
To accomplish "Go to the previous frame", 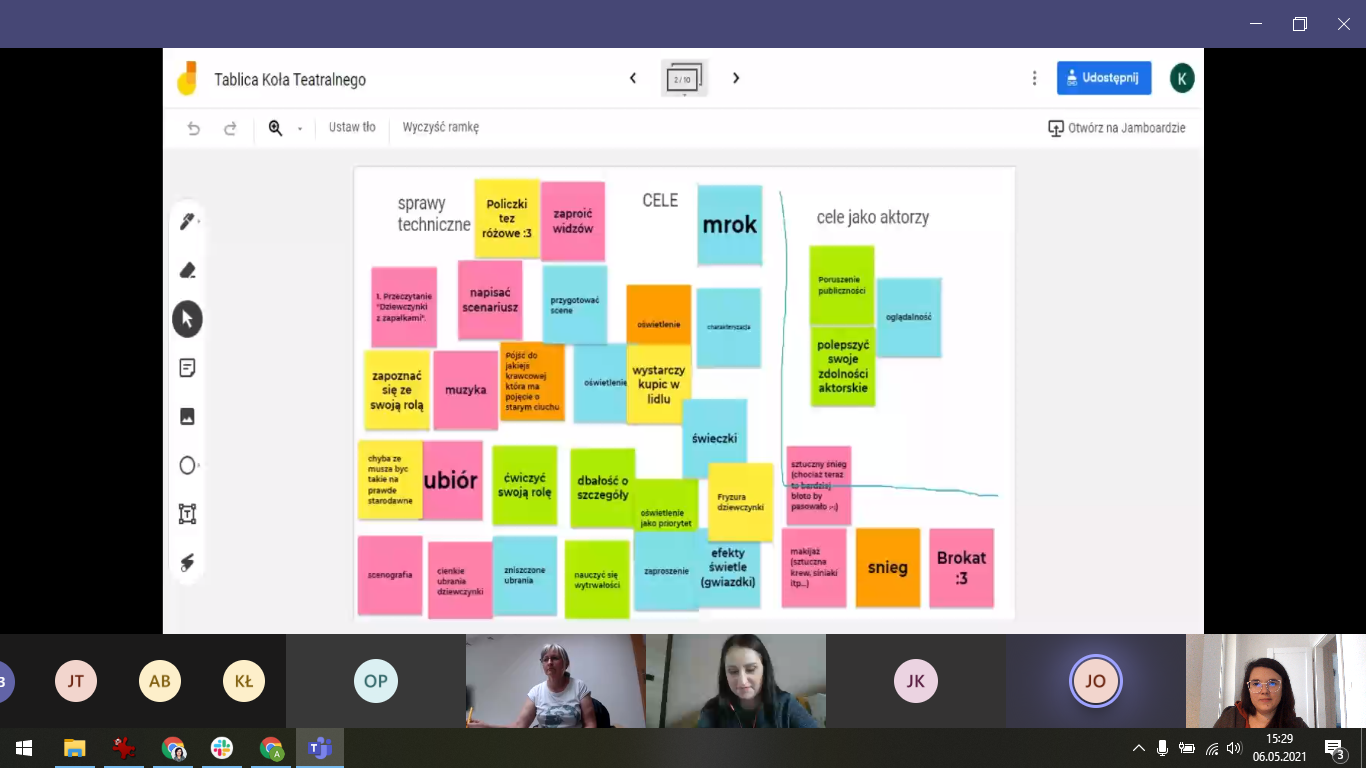I will click(633, 78).
